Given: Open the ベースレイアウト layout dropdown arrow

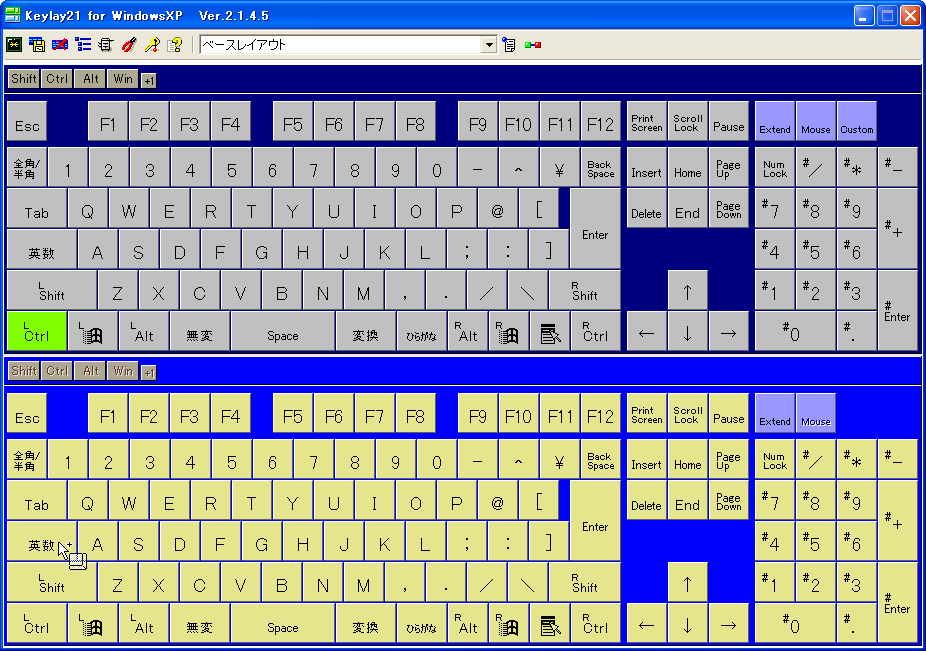Looking at the screenshot, I should (488, 44).
